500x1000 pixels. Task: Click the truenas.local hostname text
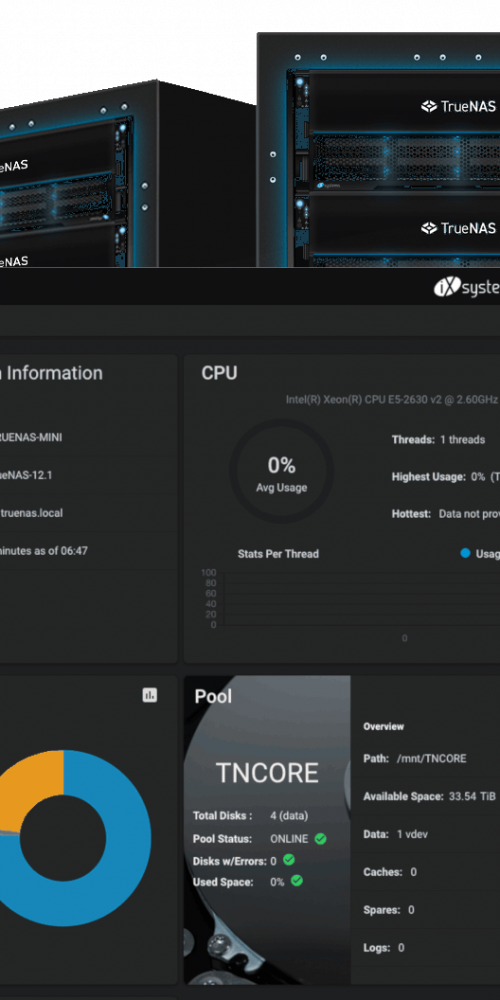pyautogui.click(x=31, y=513)
